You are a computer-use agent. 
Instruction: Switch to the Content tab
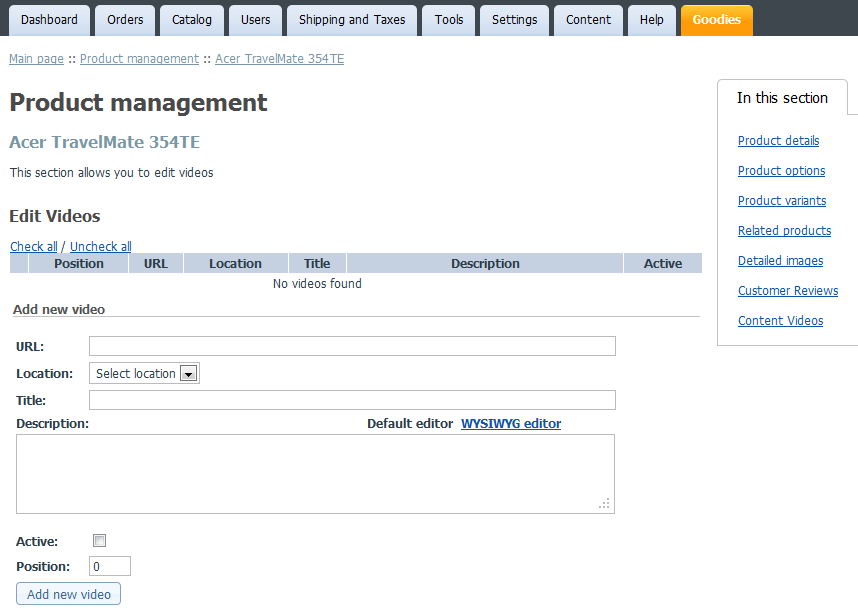pos(588,20)
